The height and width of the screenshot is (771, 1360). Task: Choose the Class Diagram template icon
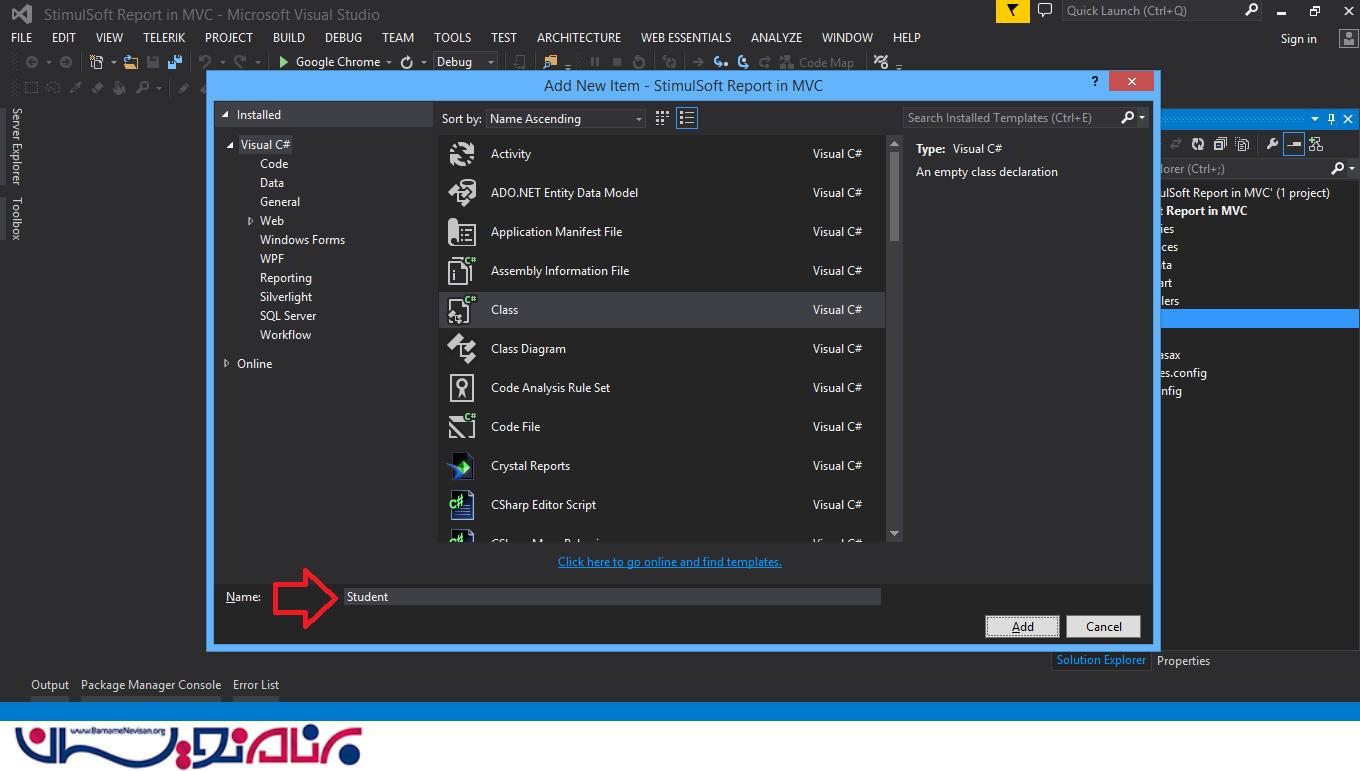pyautogui.click(x=461, y=349)
